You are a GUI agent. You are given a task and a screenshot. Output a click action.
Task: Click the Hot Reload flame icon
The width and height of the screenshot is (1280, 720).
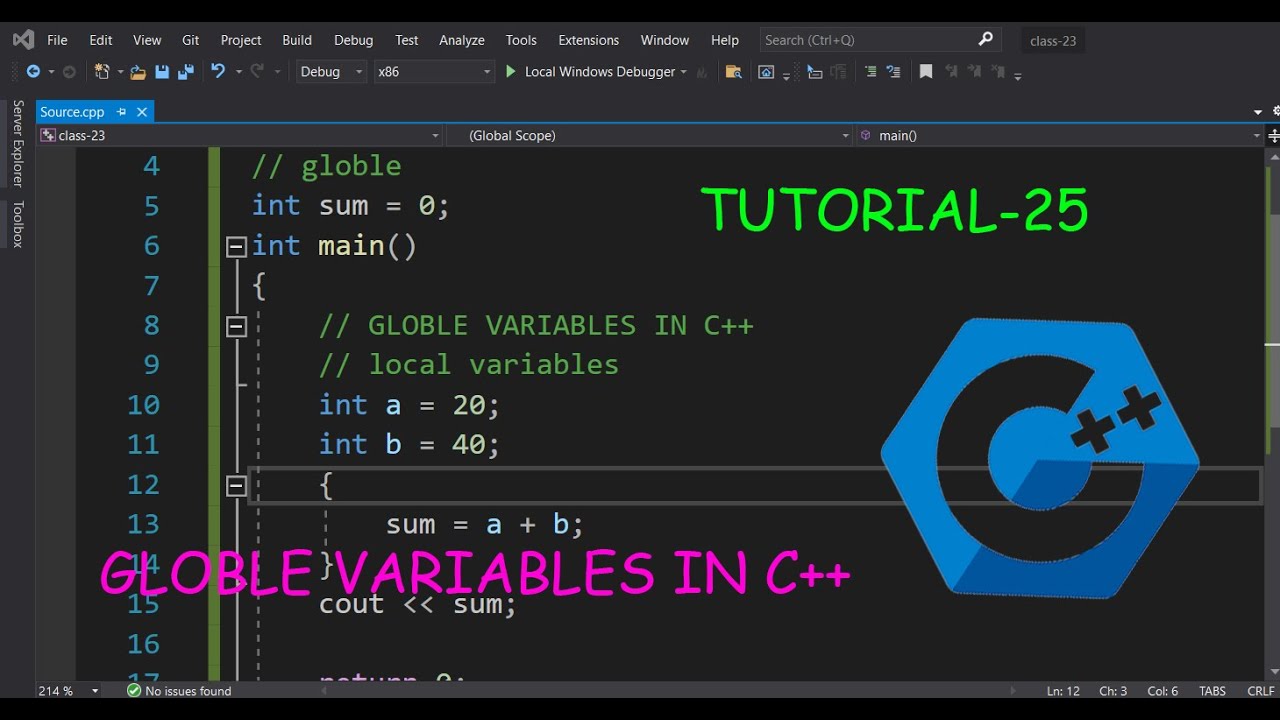coord(702,73)
